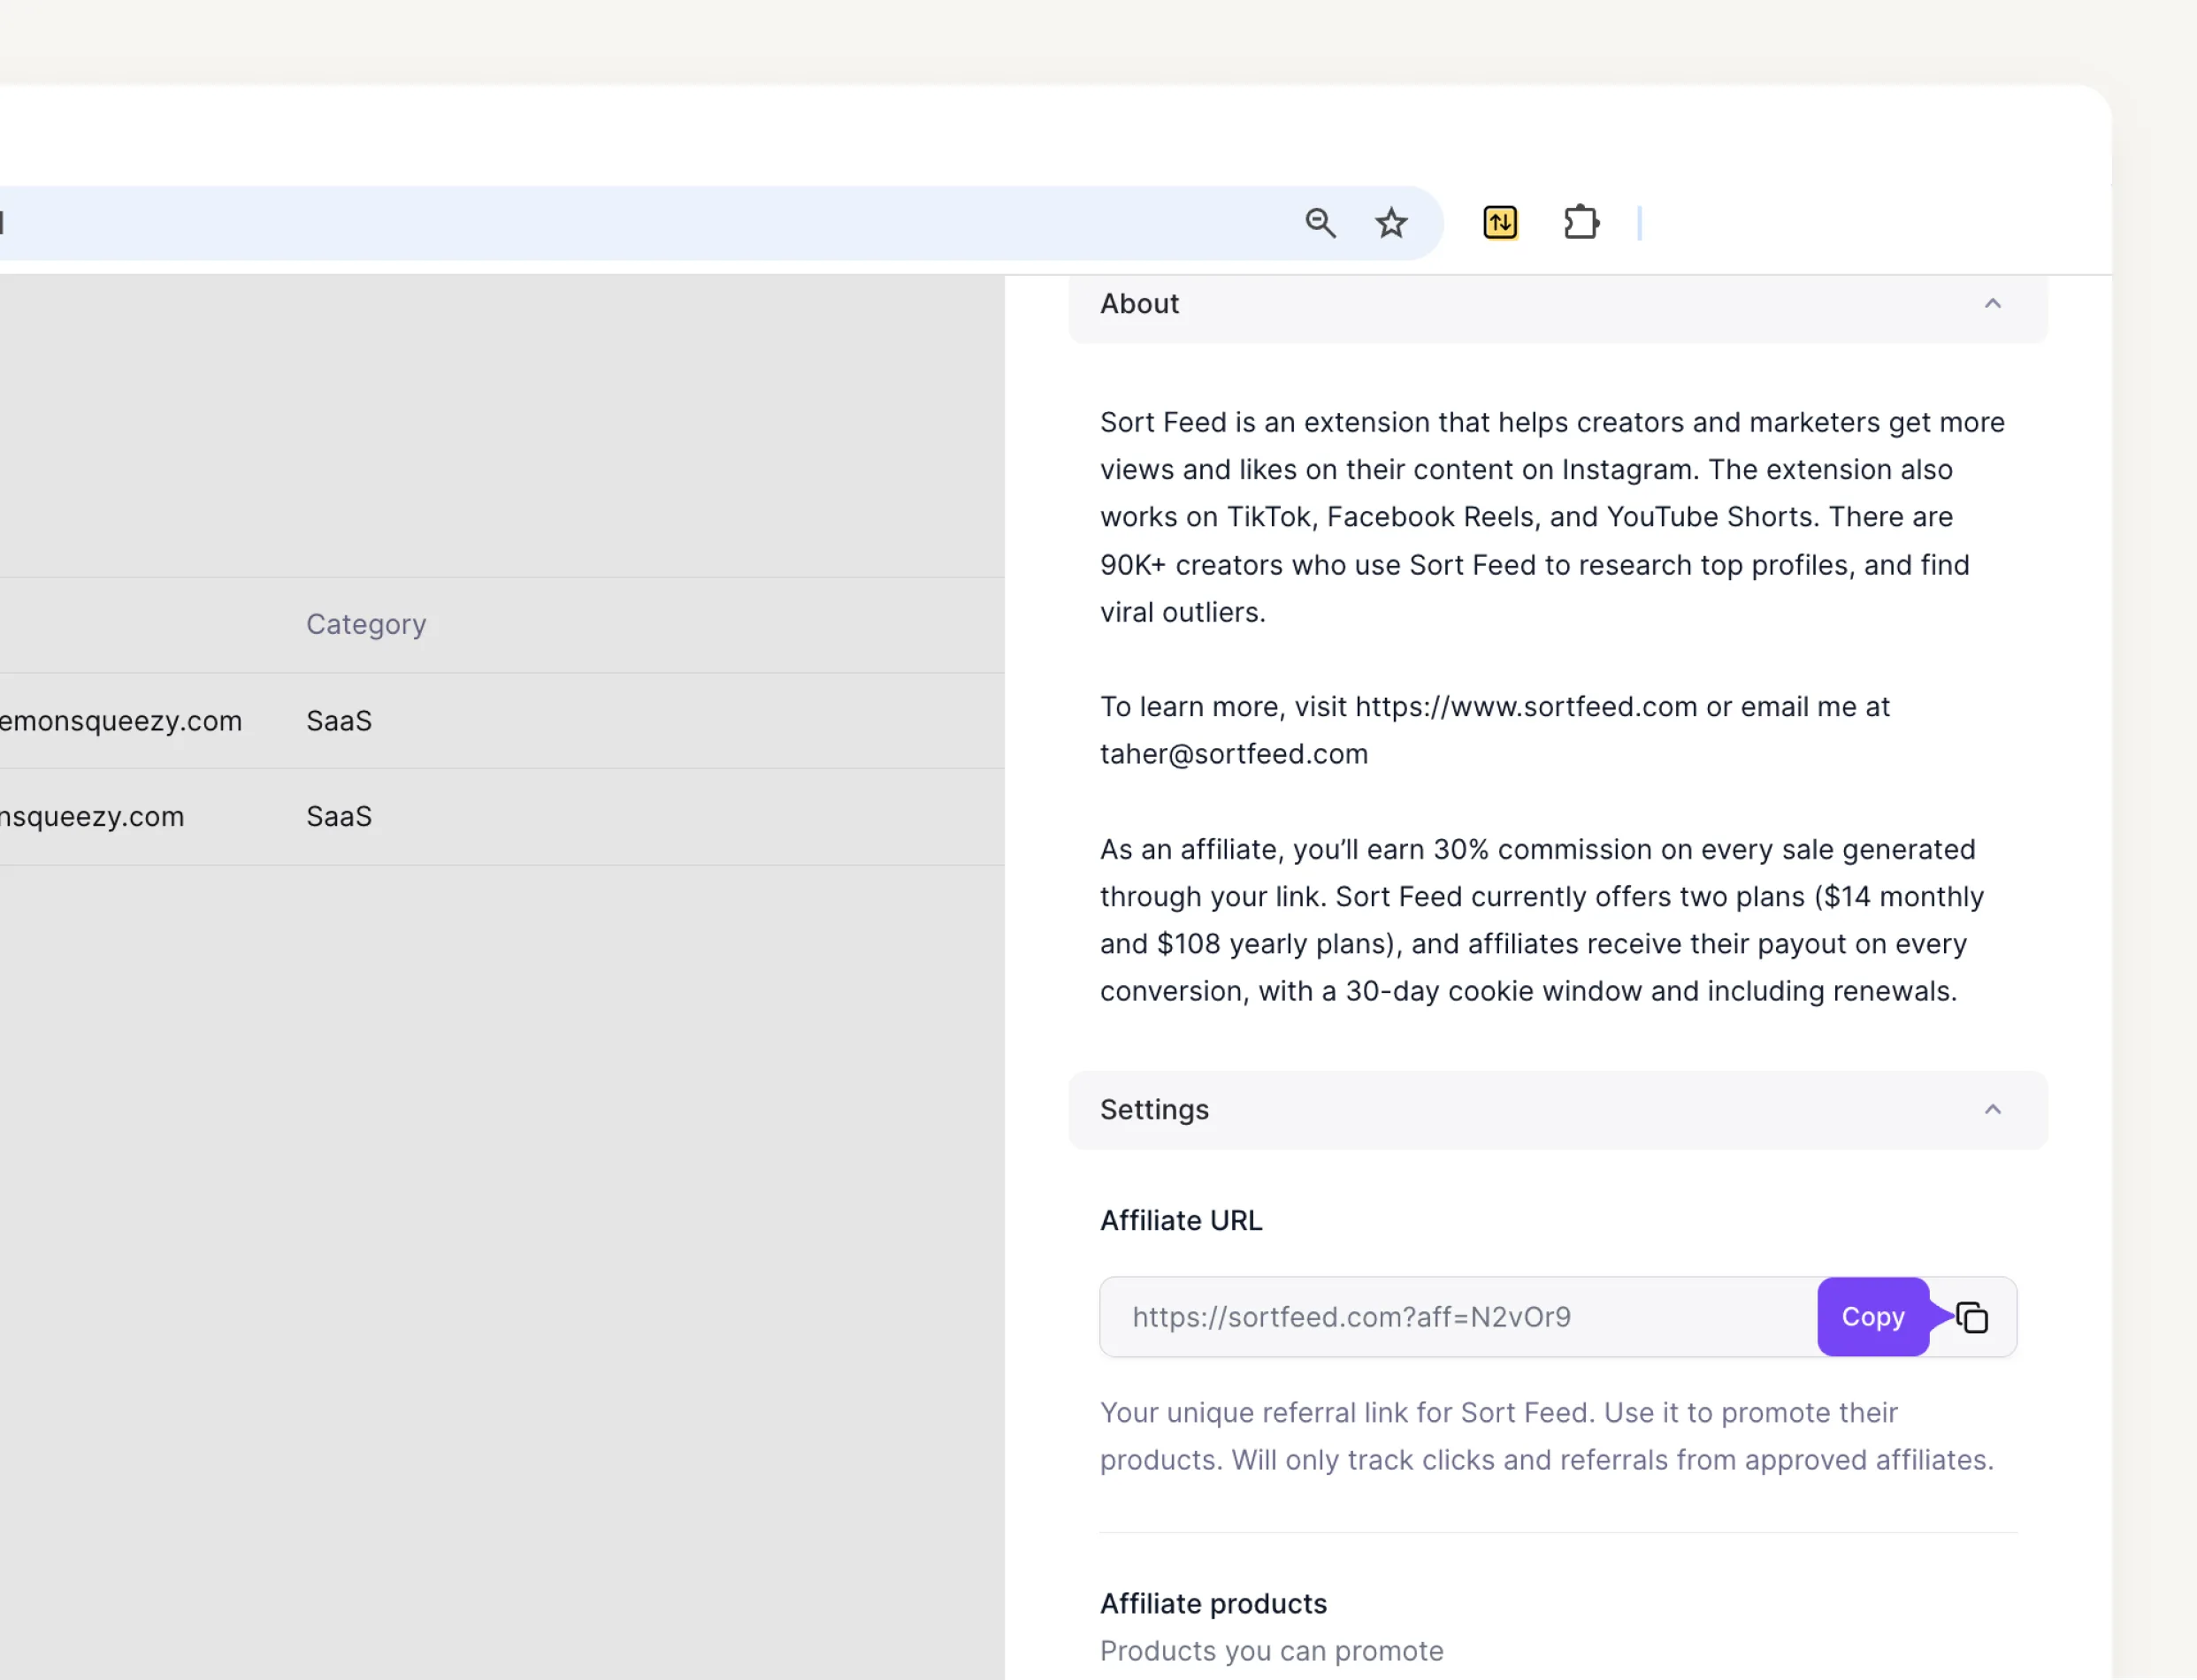This screenshot has height=1680, width=2197.
Task: Click the Settings section title
Action: (1154, 1110)
